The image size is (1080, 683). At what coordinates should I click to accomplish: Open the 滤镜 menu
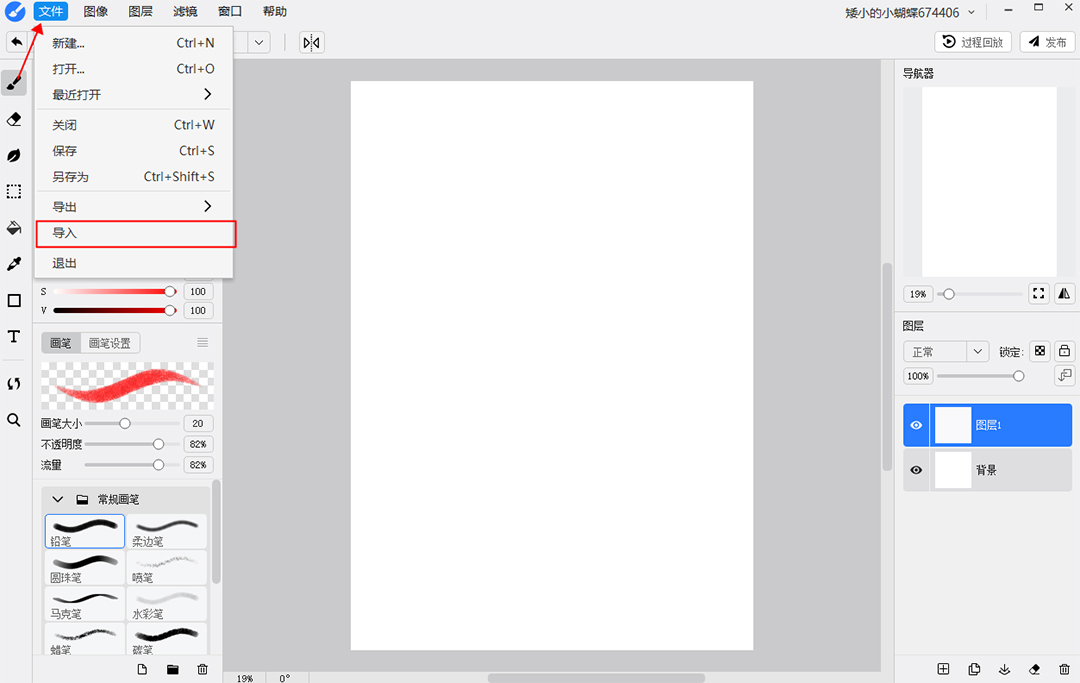(185, 12)
